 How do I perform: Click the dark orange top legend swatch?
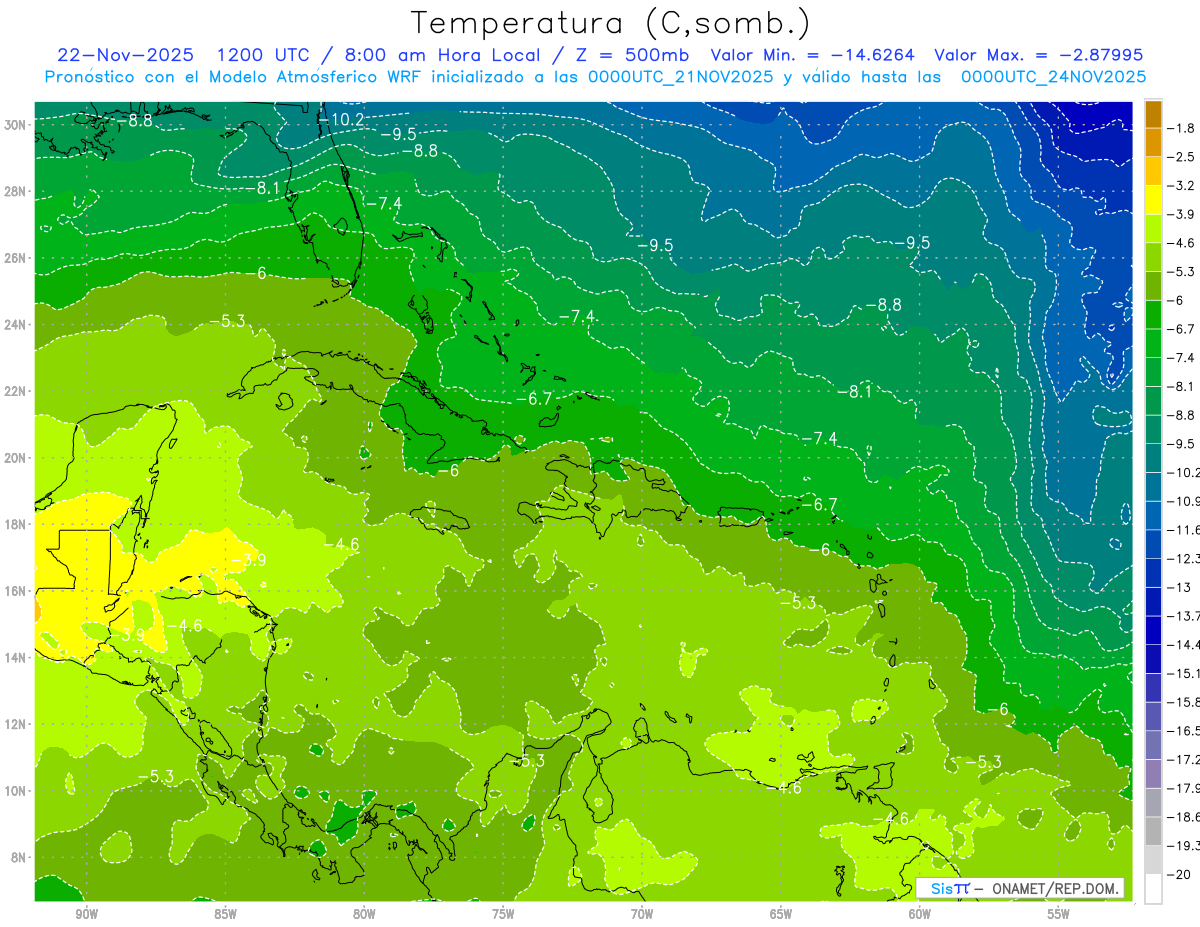(x=1153, y=114)
